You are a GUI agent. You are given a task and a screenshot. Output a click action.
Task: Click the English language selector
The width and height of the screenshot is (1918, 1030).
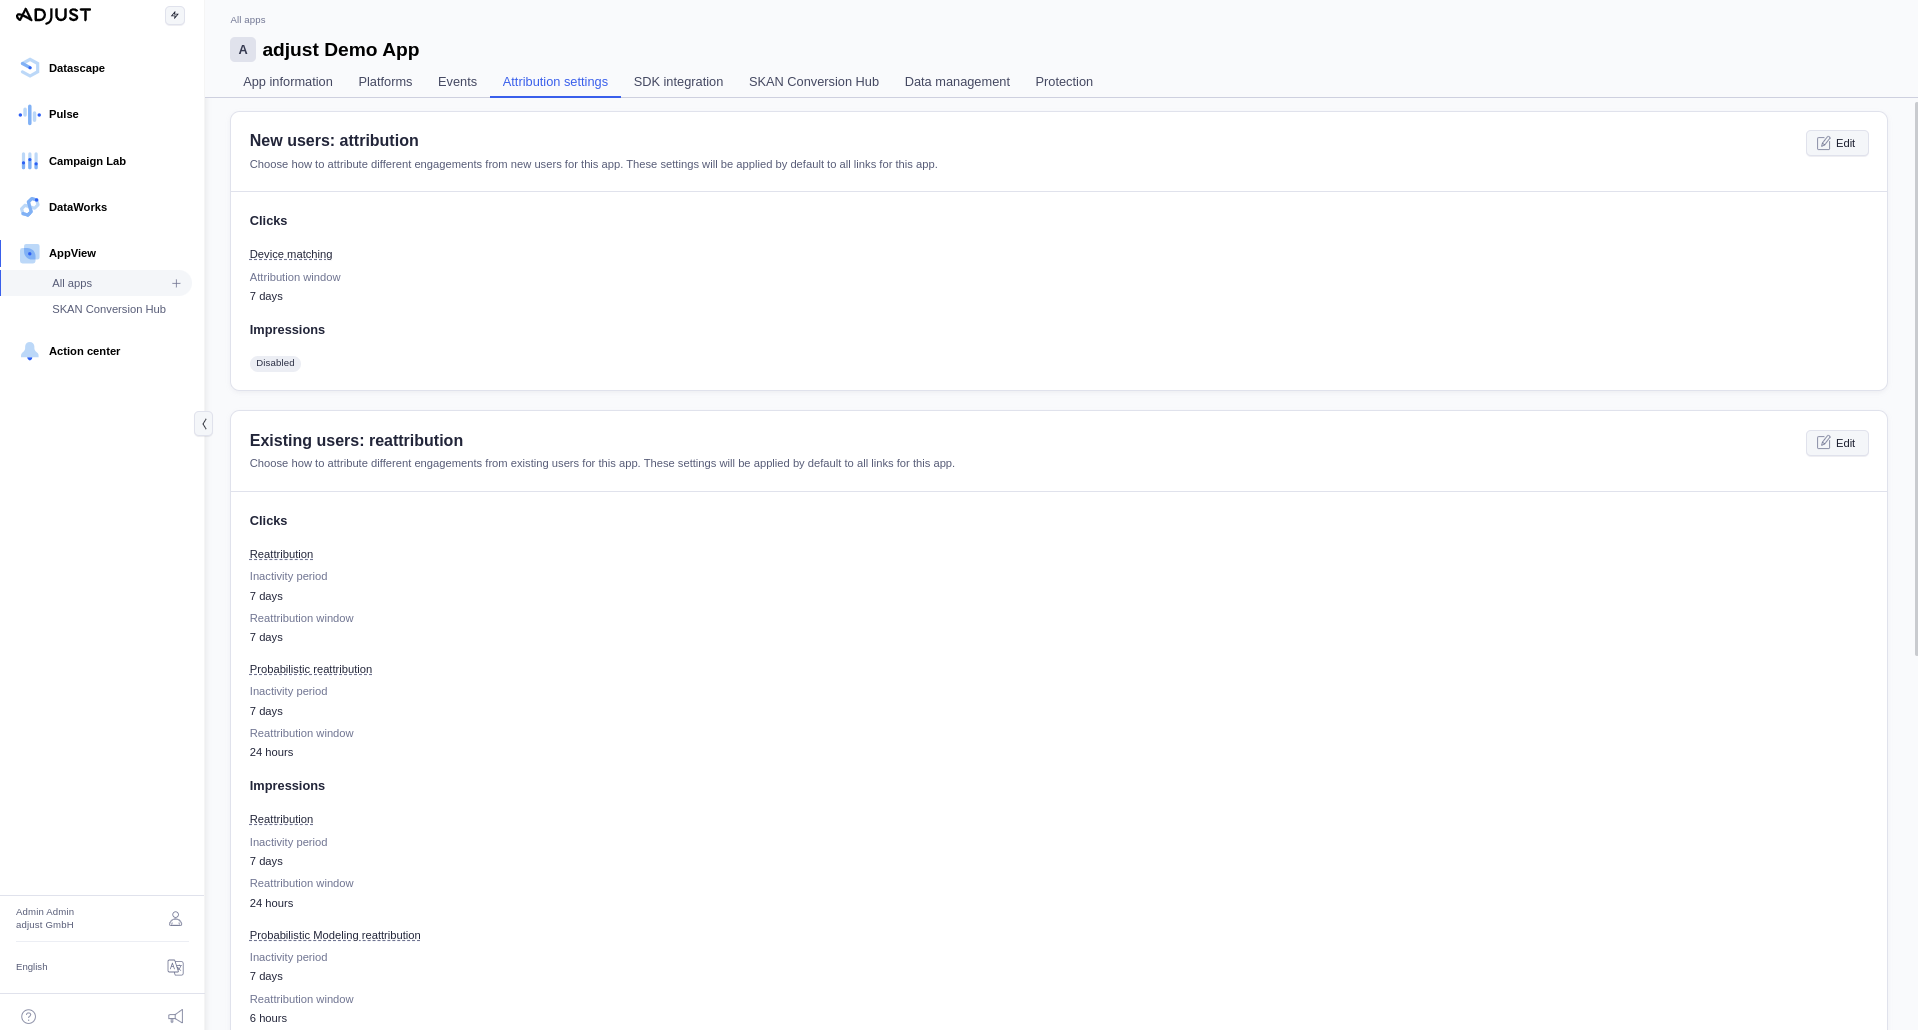(32, 967)
